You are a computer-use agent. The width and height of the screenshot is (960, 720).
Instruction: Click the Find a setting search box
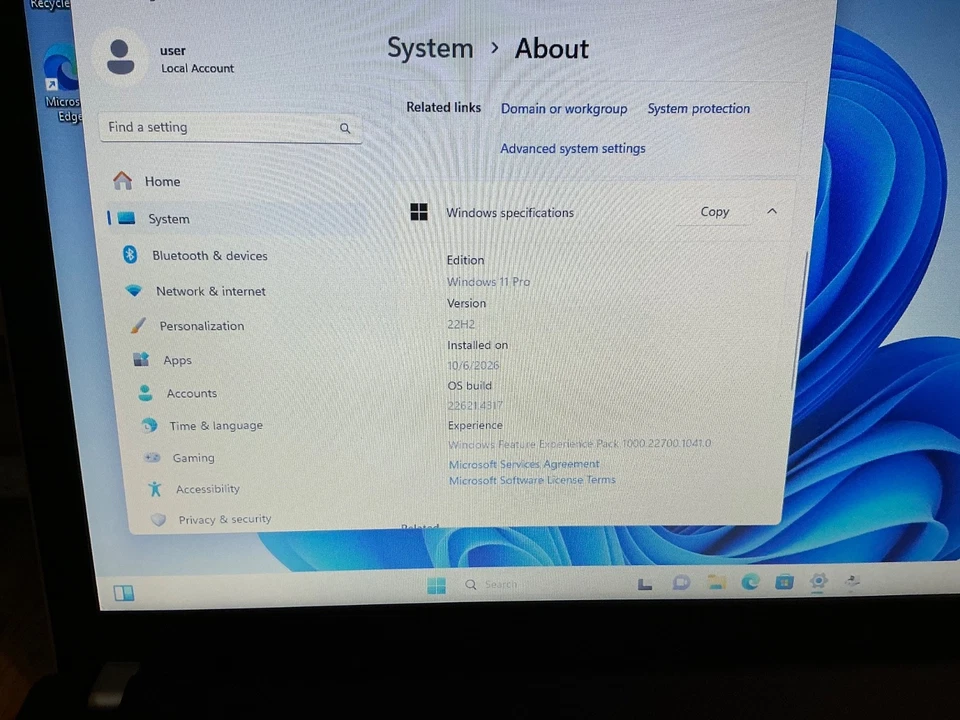[x=230, y=127]
